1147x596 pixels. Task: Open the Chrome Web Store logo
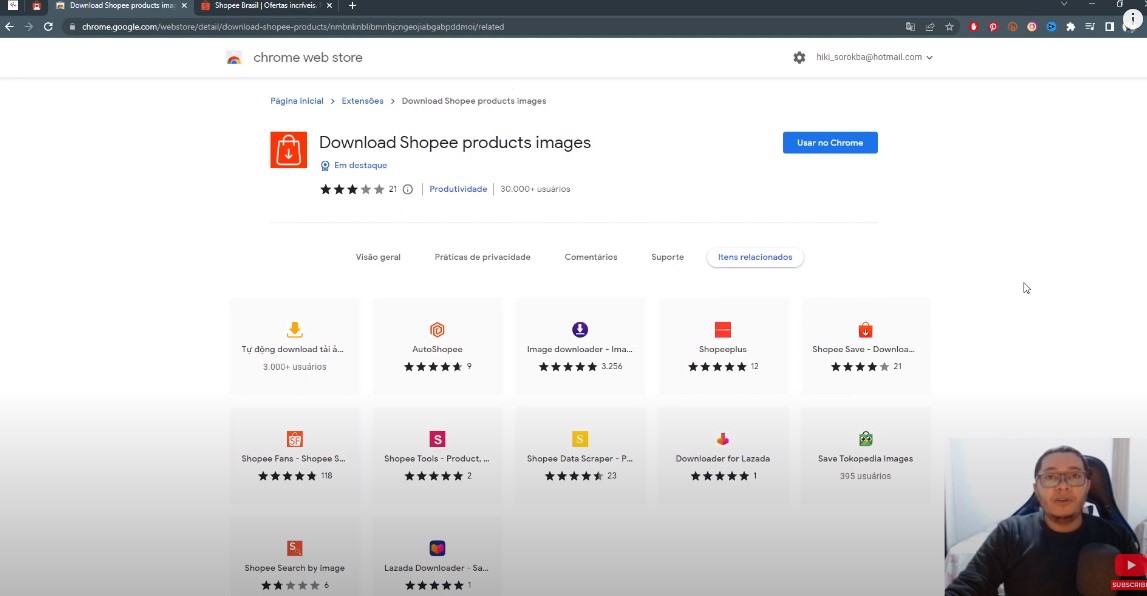tap(233, 57)
